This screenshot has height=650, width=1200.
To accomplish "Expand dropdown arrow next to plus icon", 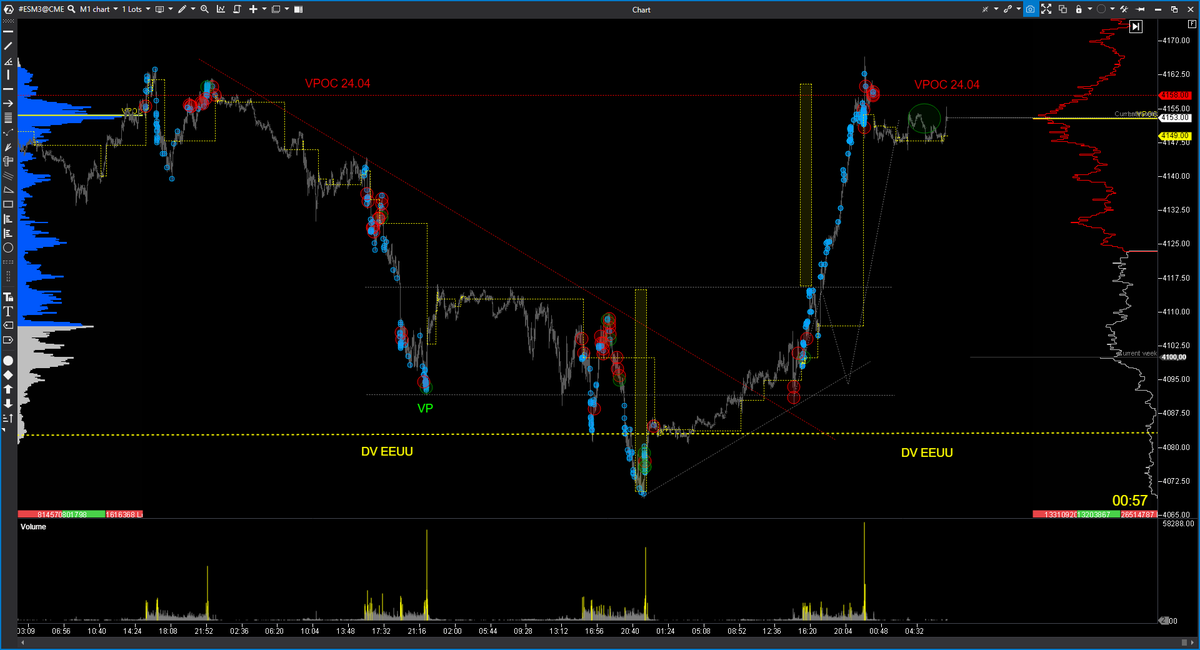I will (264, 9).
